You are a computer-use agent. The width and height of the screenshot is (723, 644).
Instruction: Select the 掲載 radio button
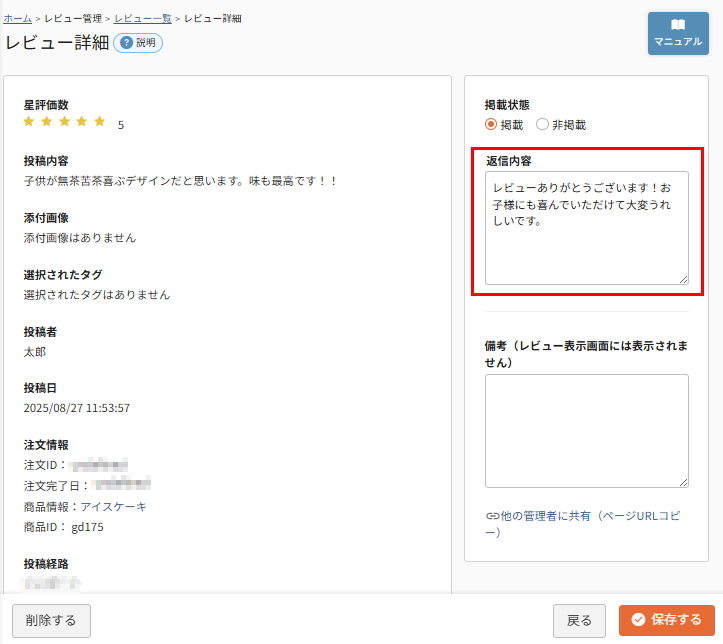tap(491, 124)
